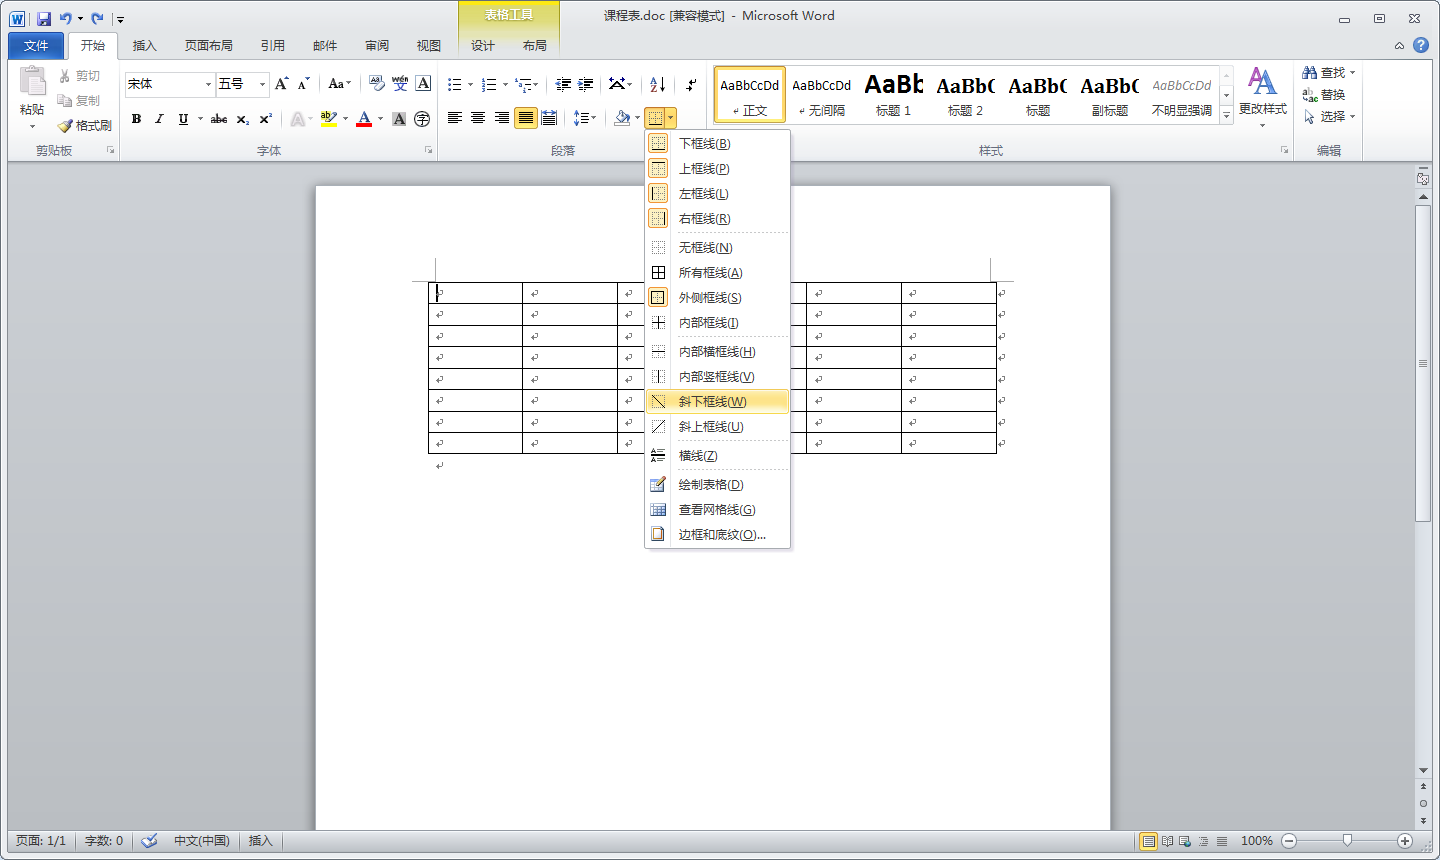Toggle strikethrough formatting
Viewport: 1440px width, 860px height.
(219, 119)
